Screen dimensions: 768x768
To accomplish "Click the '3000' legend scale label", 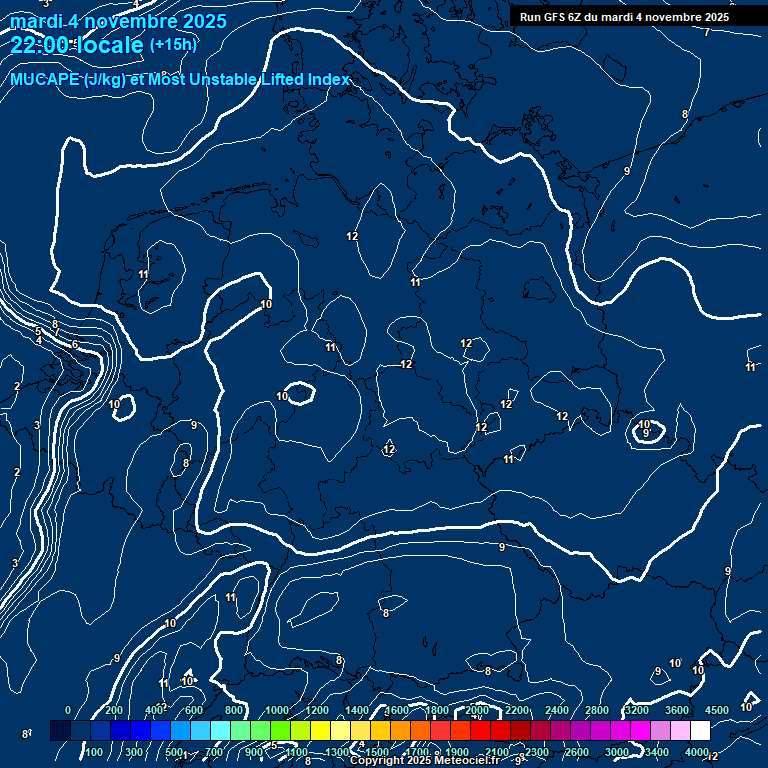I will (x=617, y=752).
